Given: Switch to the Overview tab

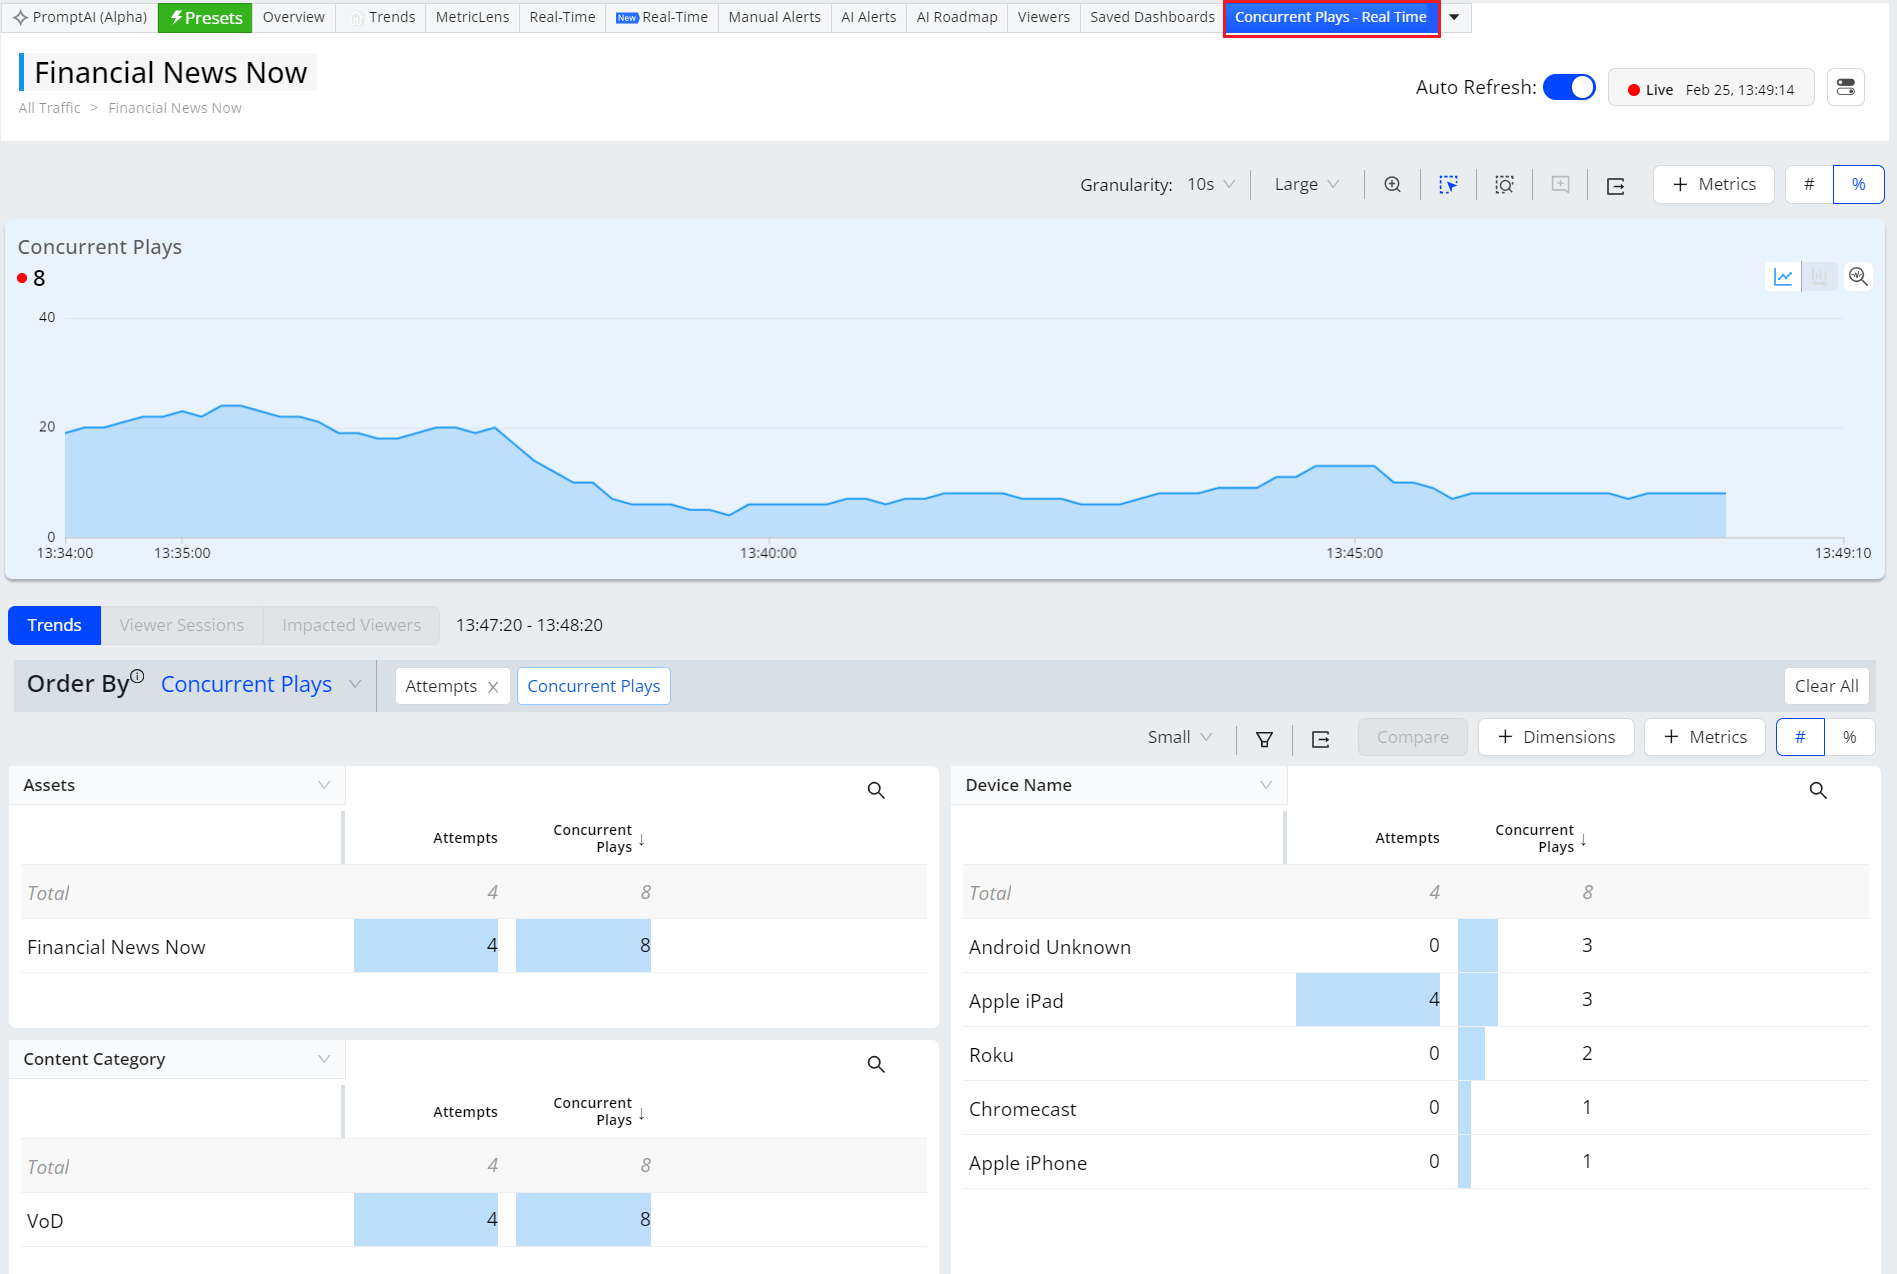Looking at the screenshot, I should click(293, 17).
